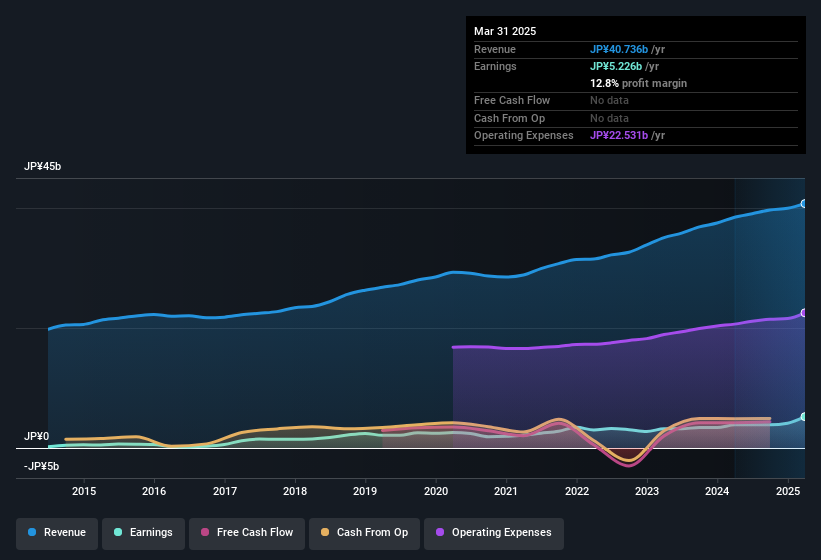Click the JP¥40.736b revenue value
The height and width of the screenshot is (560, 821).
click(619, 49)
